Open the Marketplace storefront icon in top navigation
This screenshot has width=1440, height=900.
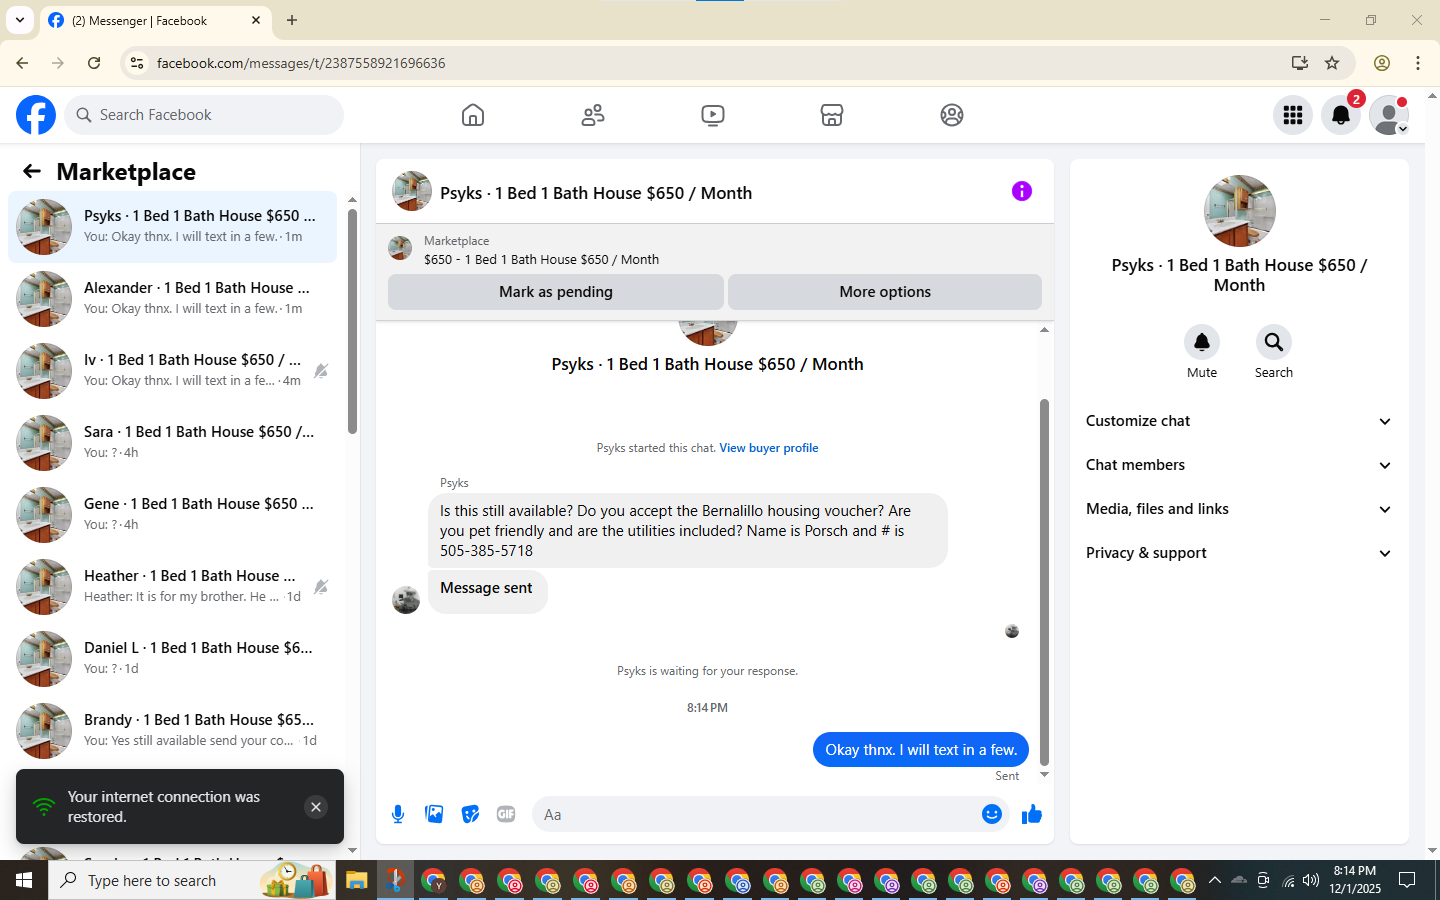(x=832, y=115)
